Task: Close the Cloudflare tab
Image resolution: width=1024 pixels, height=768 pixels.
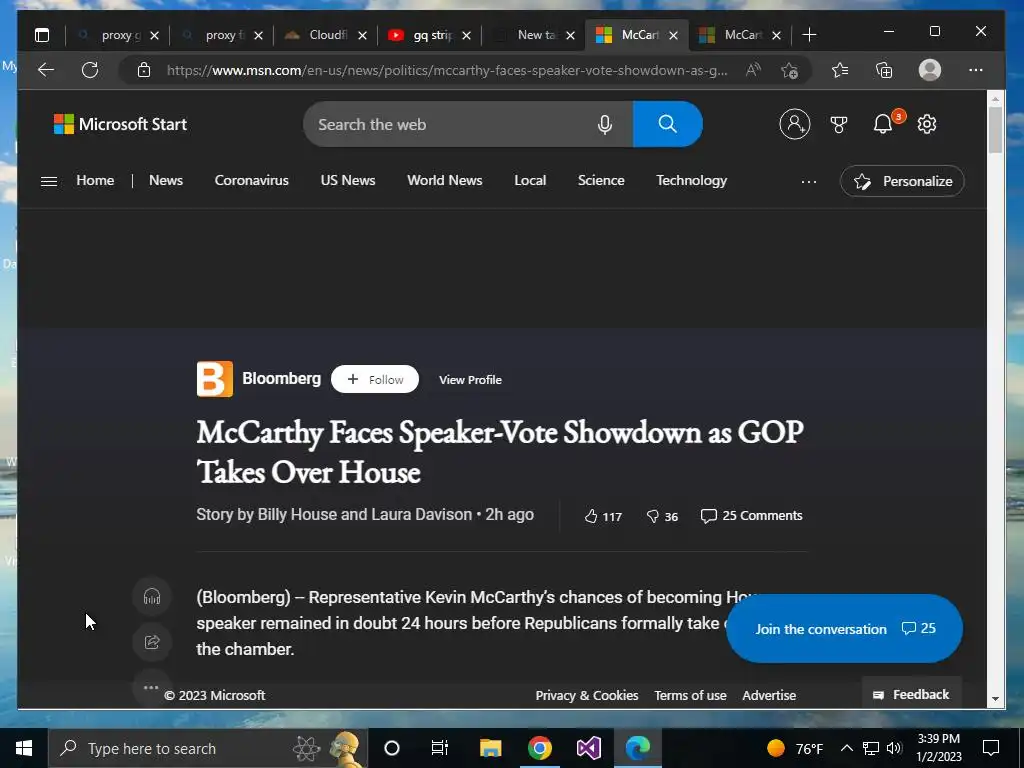Action: click(x=362, y=35)
